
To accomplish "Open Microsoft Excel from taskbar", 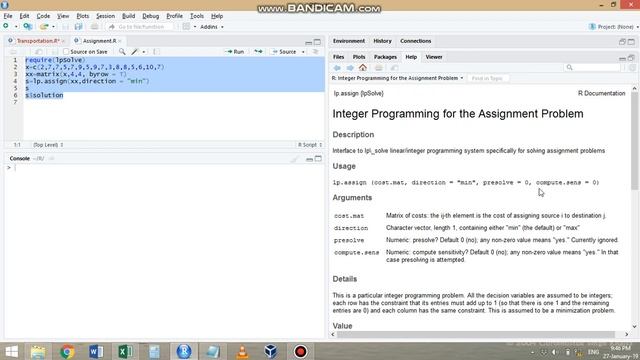I will tap(125, 351).
